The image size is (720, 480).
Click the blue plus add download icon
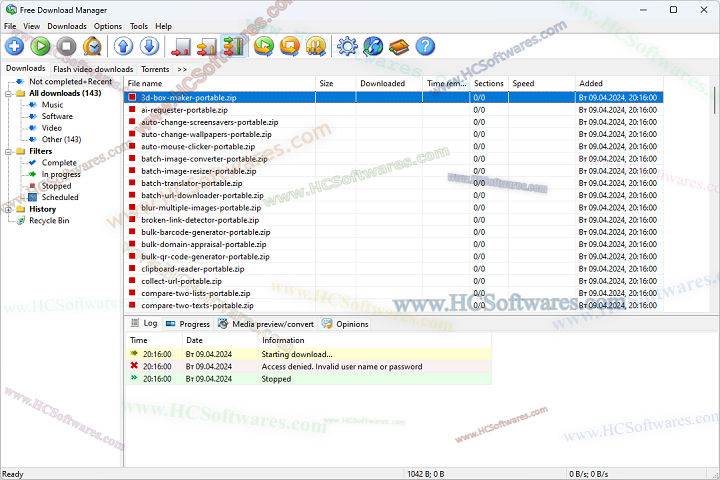(14, 46)
